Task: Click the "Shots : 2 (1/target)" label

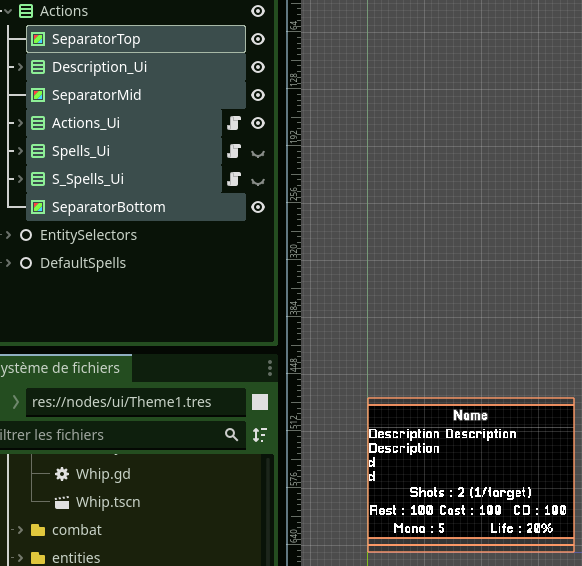Action: [x=470, y=493]
